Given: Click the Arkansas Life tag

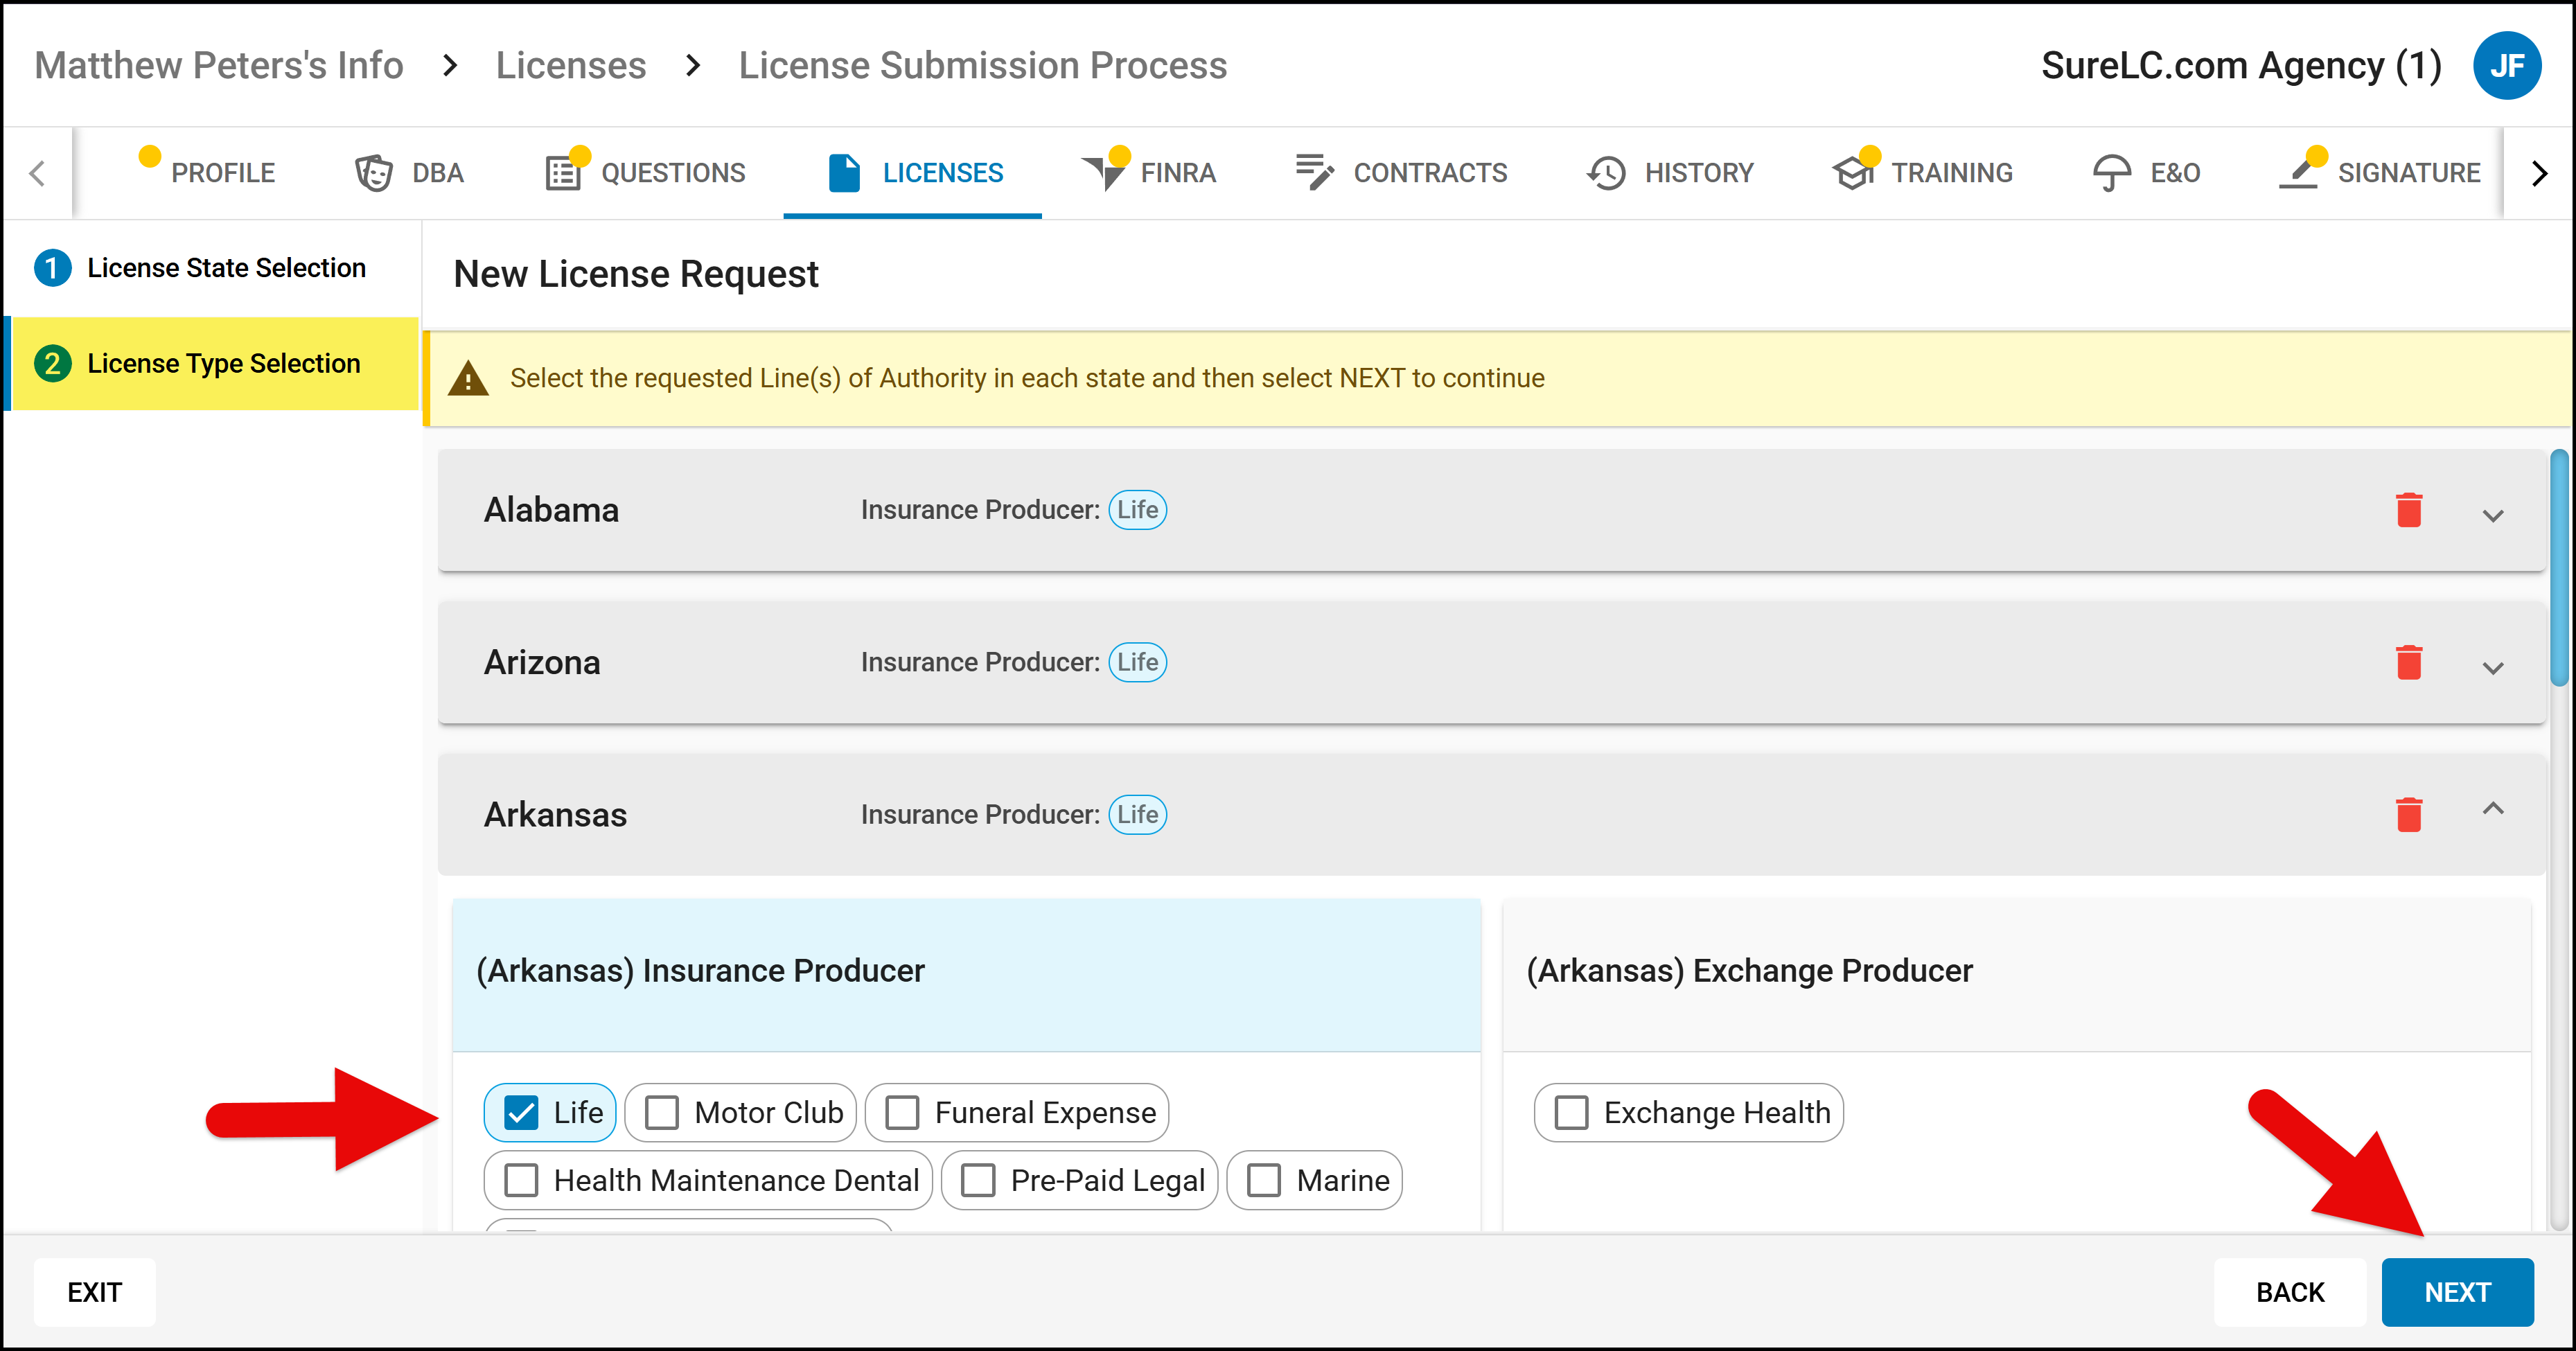Looking at the screenshot, I should click(x=1138, y=814).
